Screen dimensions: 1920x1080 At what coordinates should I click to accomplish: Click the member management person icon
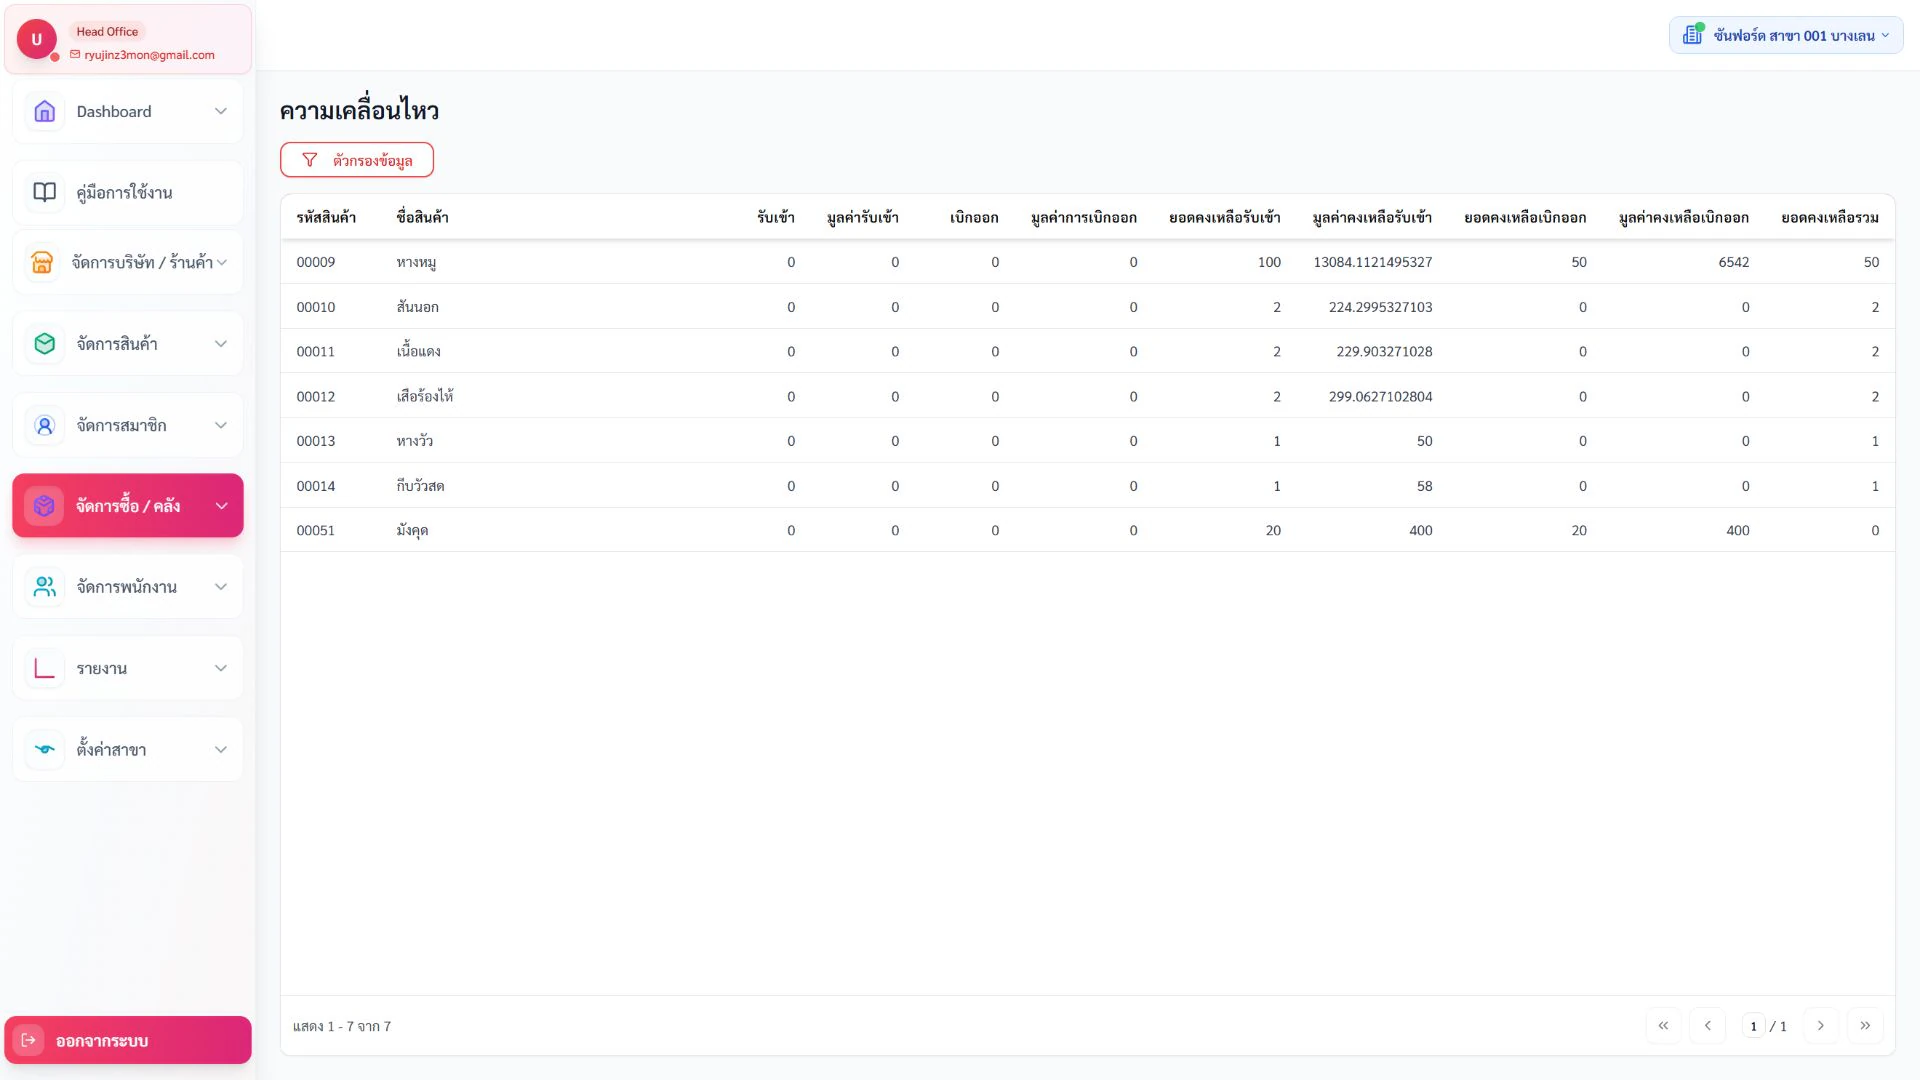click(45, 425)
